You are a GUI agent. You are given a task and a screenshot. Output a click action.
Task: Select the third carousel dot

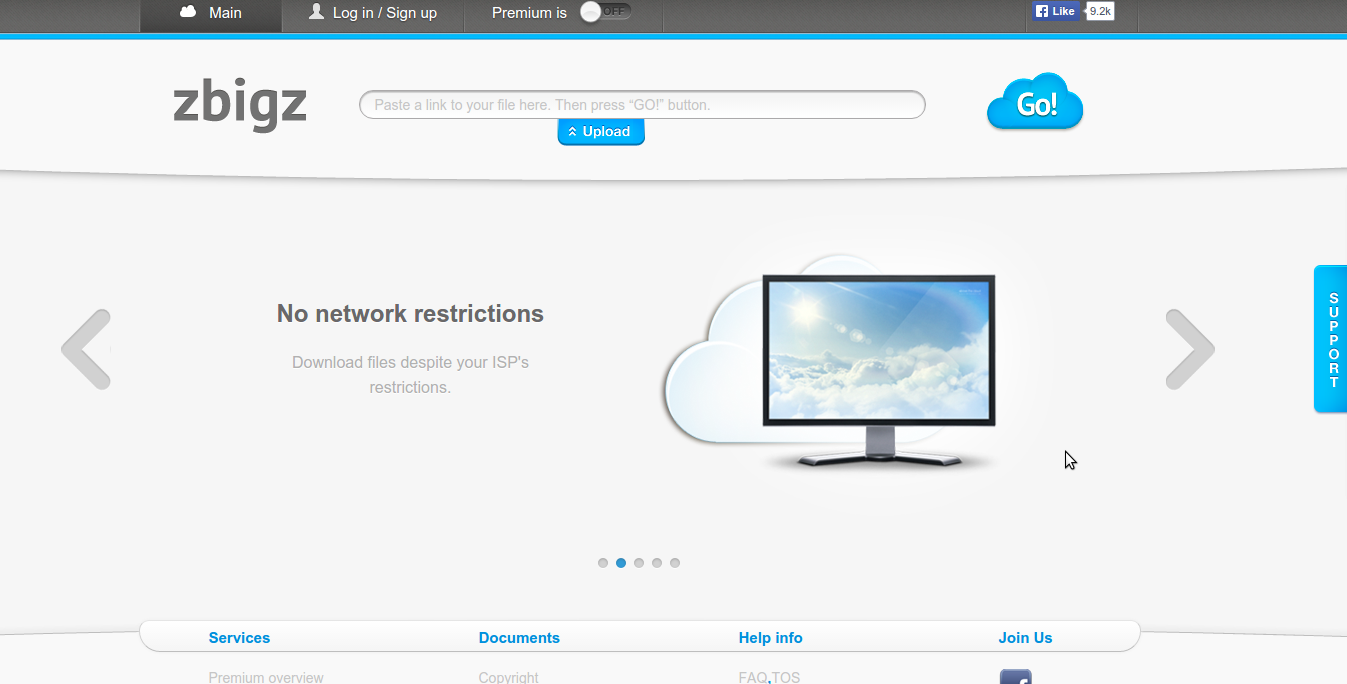(639, 563)
